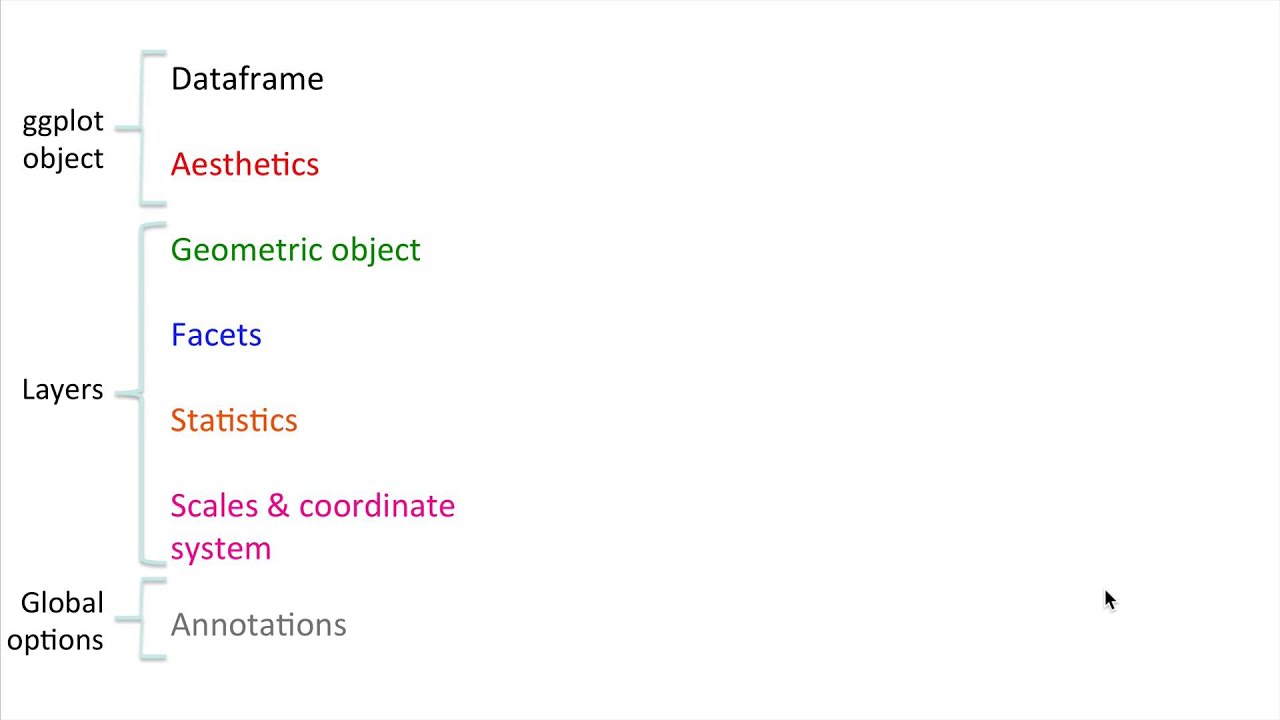Screen dimensions: 1280x720
Task: Select the red Aesthetics label
Action: (x=244, y=164)
